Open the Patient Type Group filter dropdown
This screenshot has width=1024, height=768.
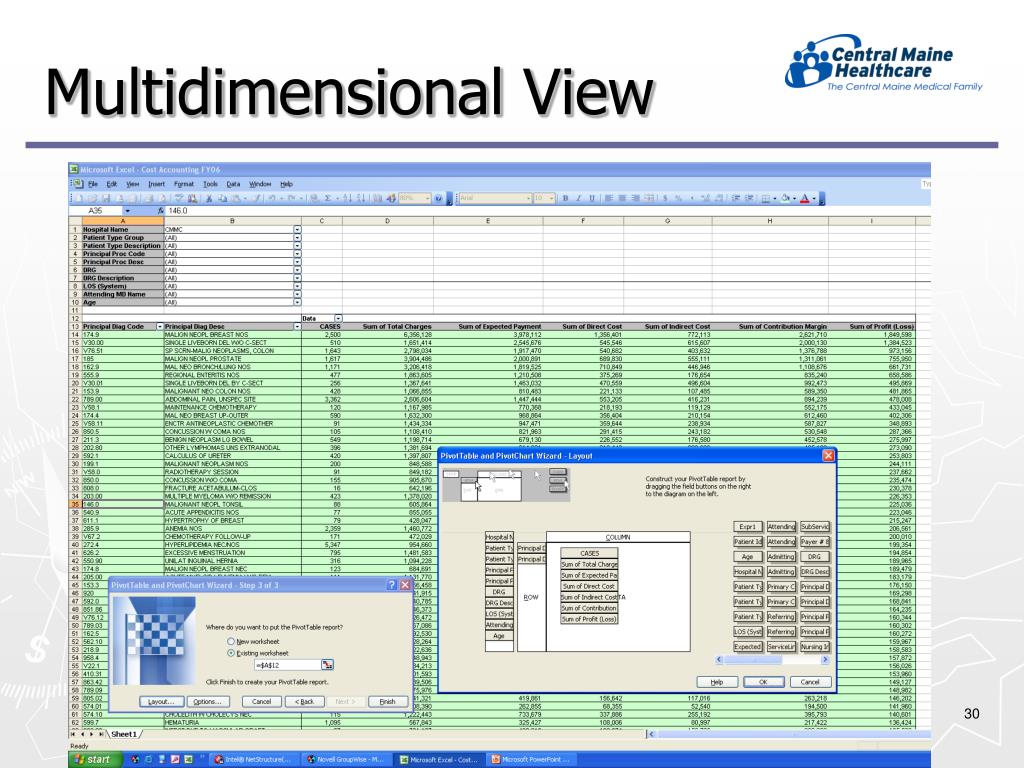click(297, 238)
